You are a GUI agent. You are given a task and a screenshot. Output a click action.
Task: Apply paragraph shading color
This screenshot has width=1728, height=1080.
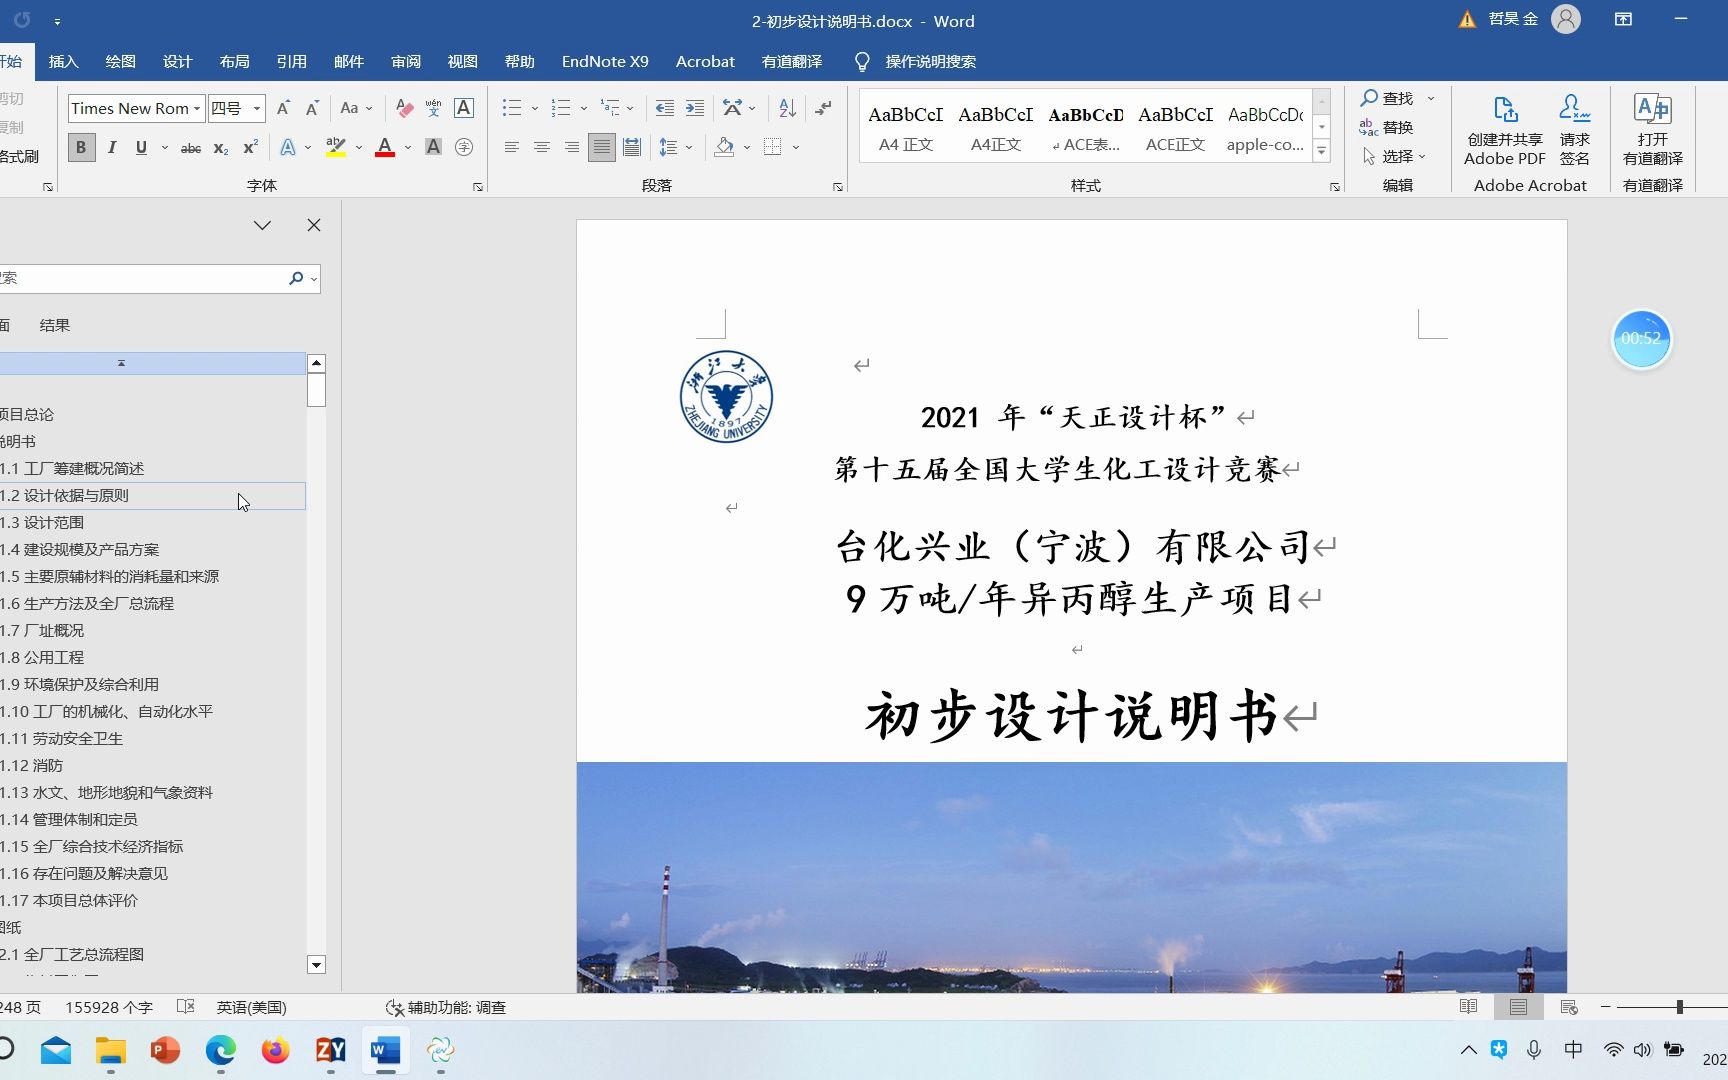pos(725,147)
